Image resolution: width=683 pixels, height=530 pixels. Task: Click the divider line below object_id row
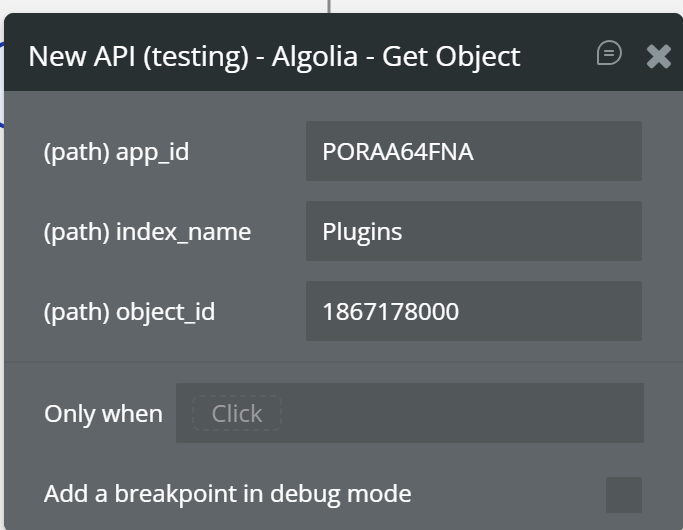tap(340, 361)
